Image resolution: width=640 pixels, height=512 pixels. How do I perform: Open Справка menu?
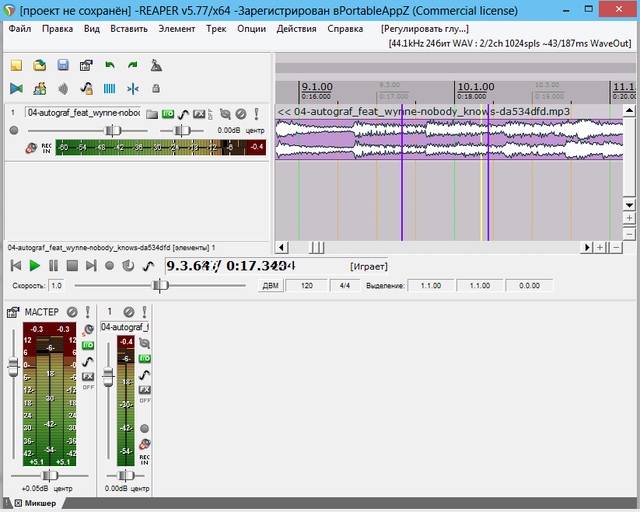pos(345,29)
